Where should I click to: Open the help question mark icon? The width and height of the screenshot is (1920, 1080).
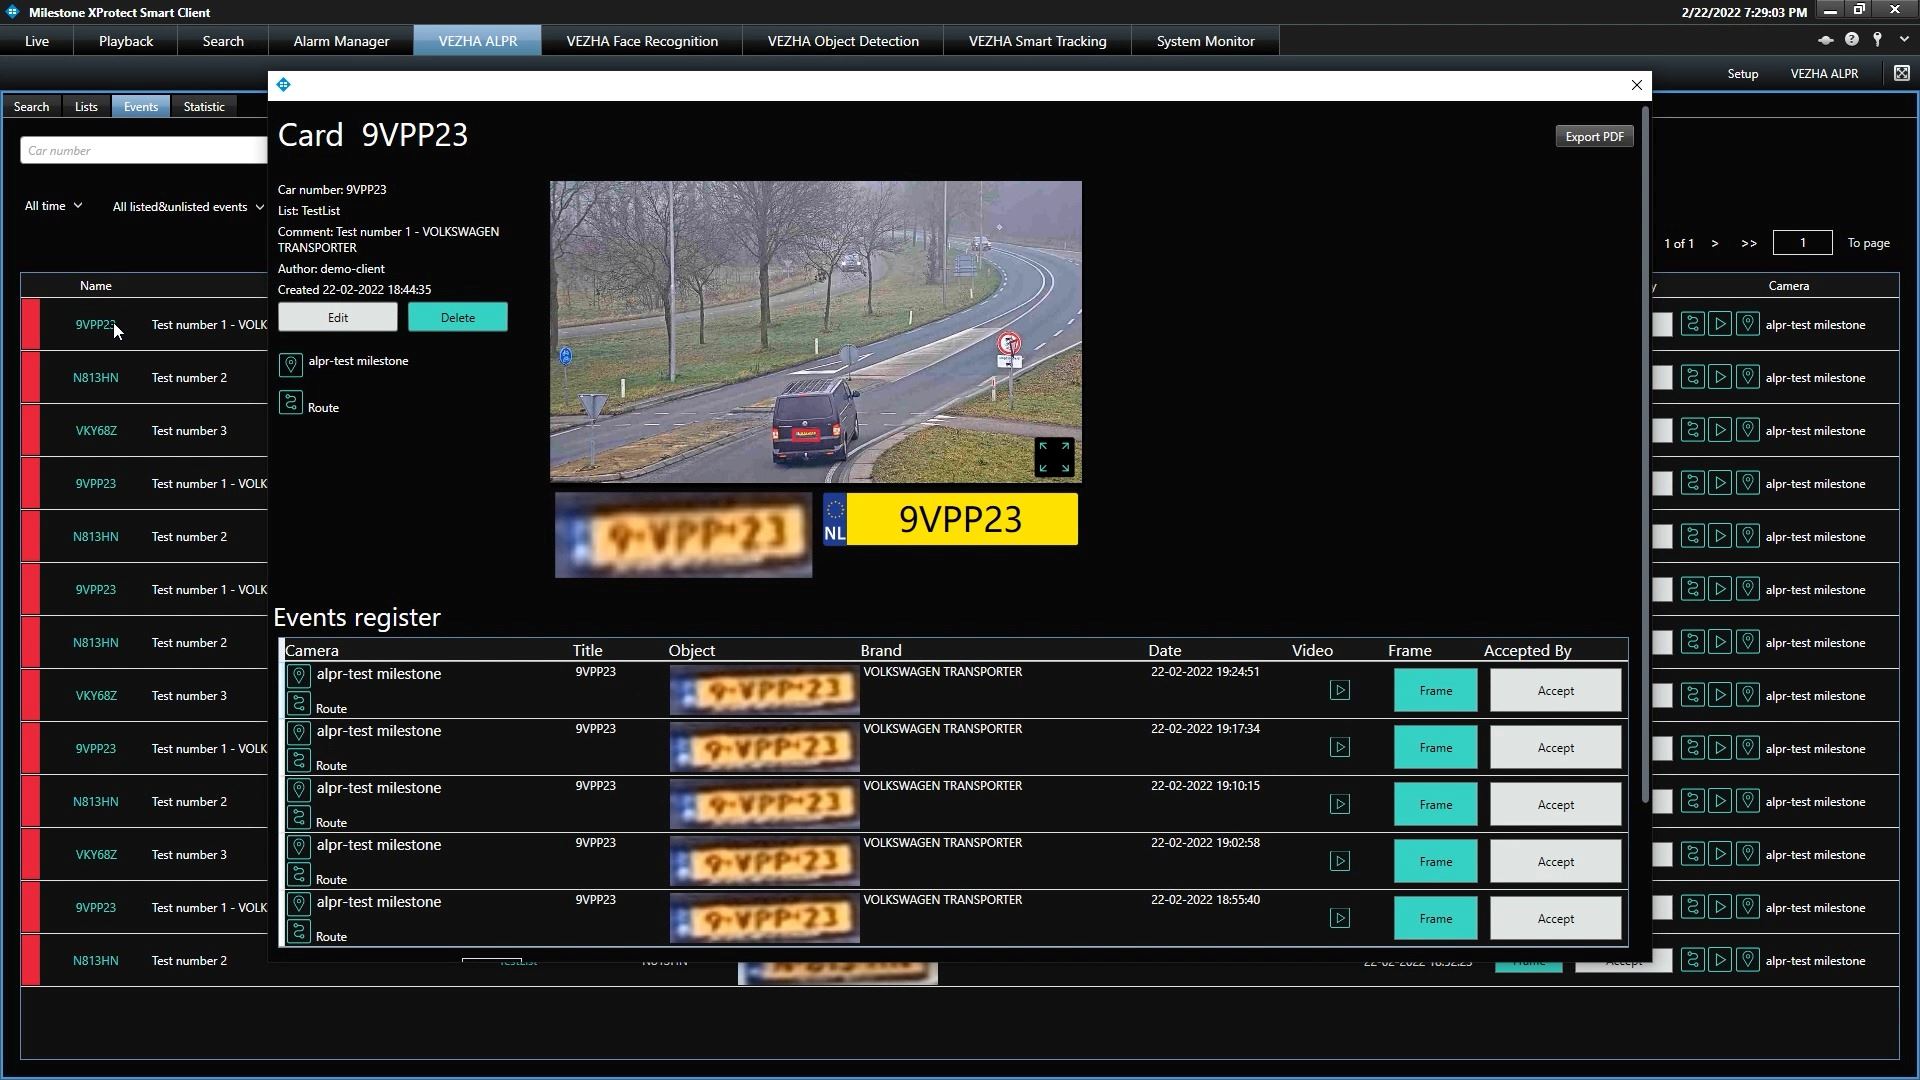point(1852,40)
